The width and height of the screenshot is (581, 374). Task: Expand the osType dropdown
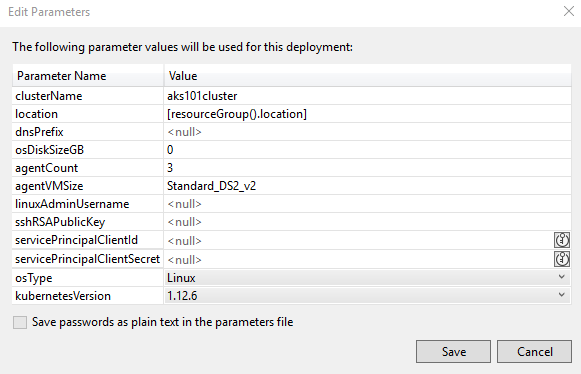click(562, 277)
